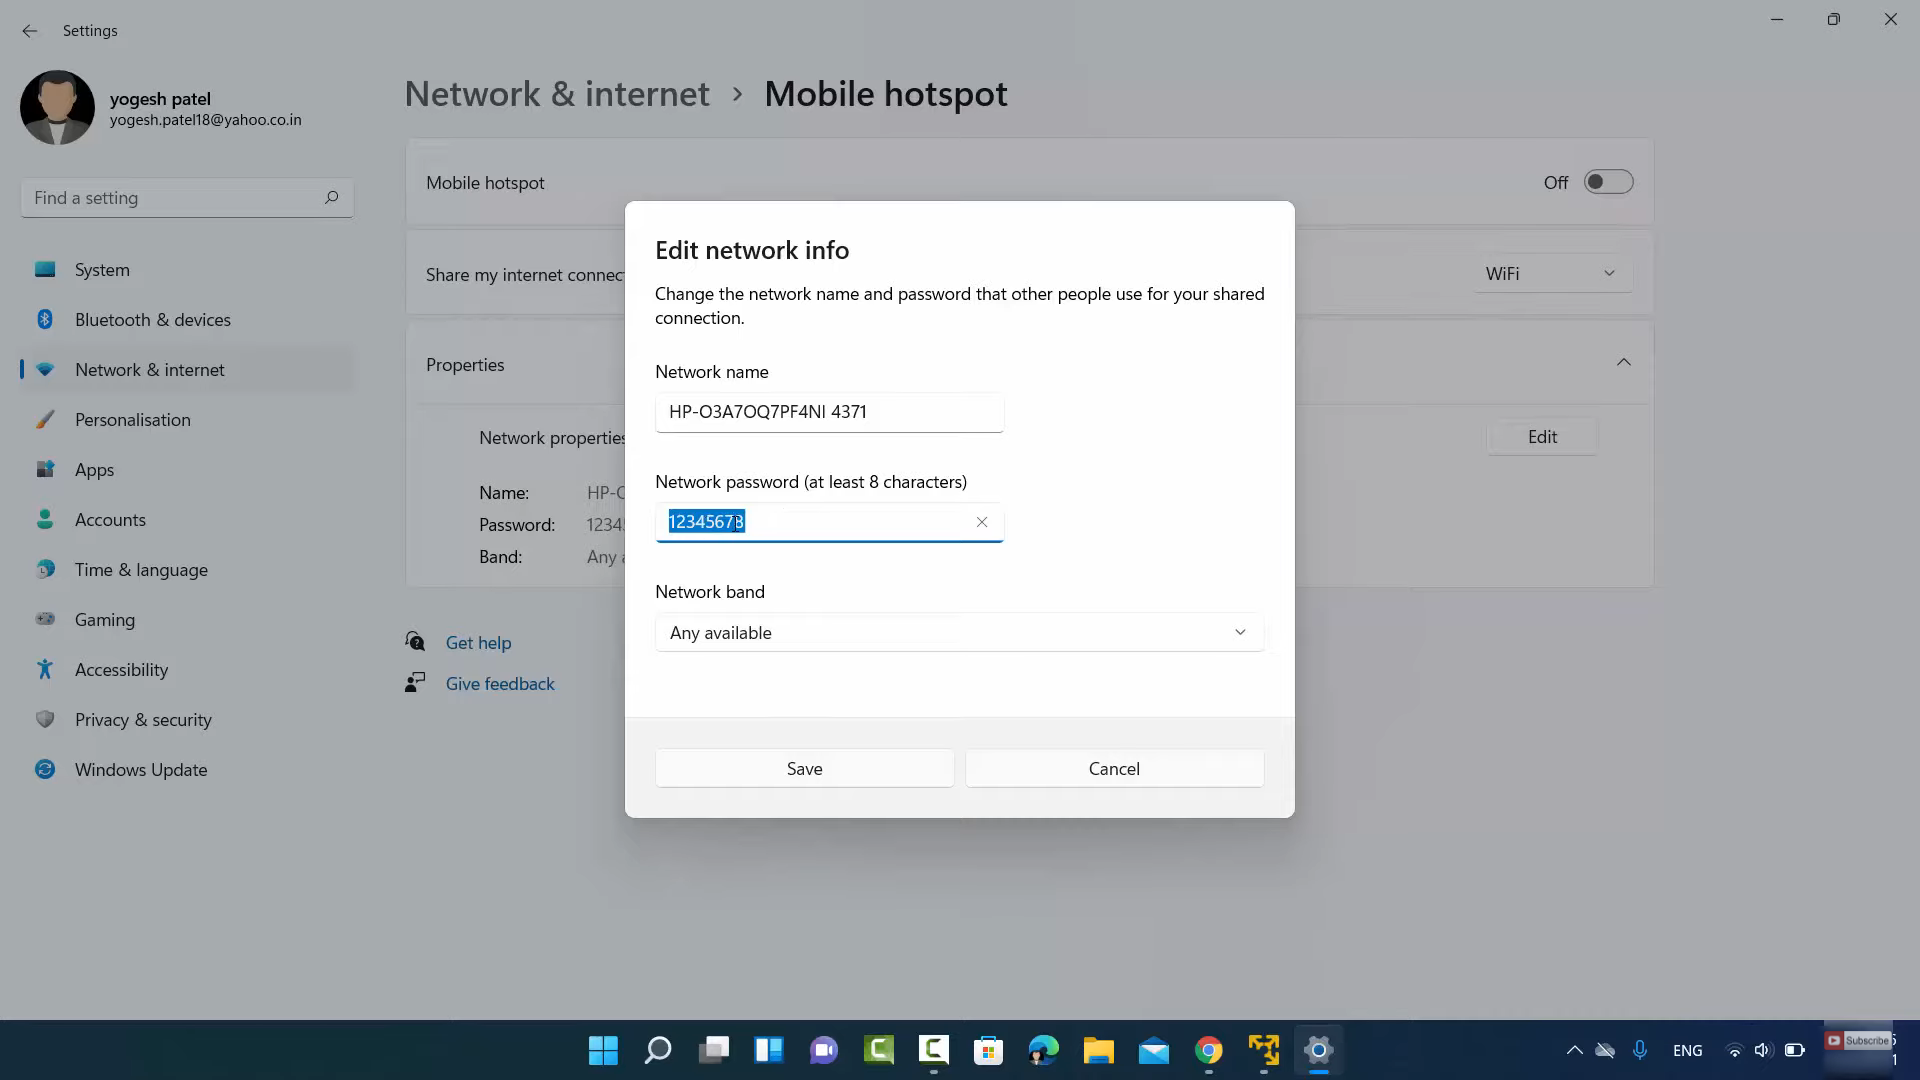
Task: Click the Network name text field
Action: [828, 412]
